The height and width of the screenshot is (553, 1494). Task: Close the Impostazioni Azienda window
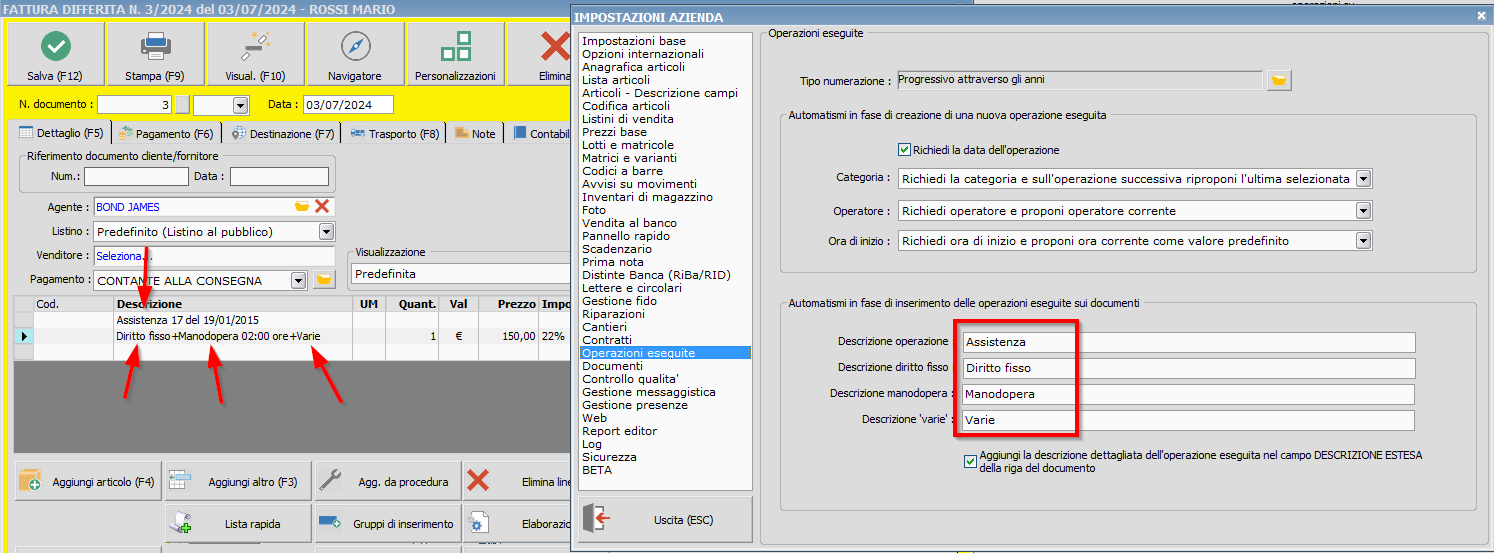tap(1481, 17)
